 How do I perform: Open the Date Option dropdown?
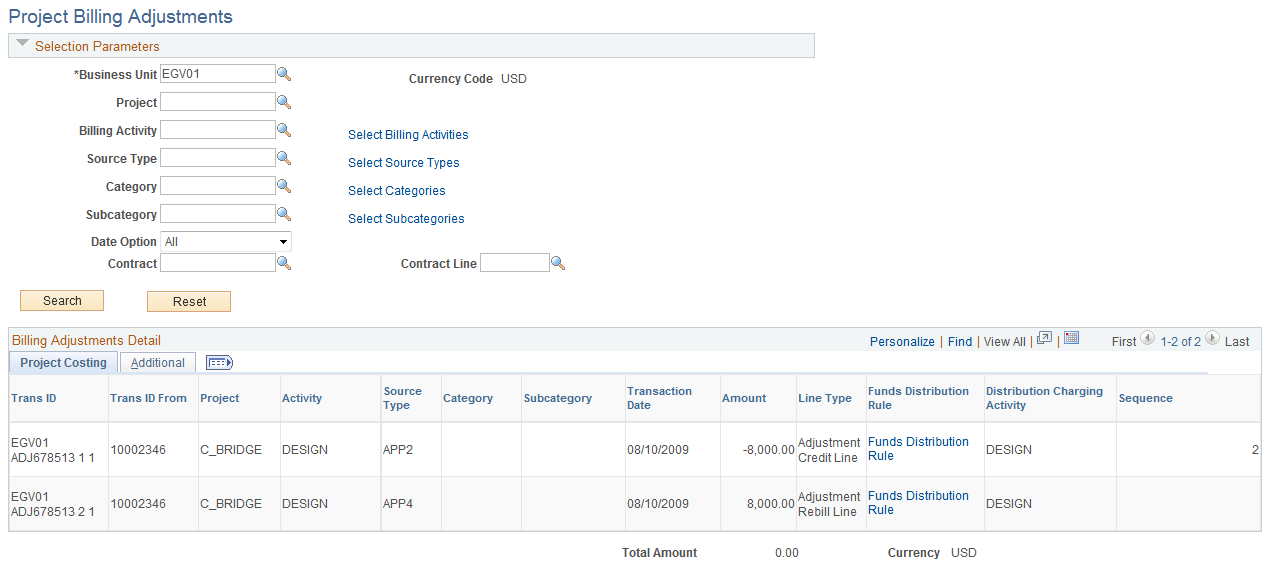click(226, 242)
